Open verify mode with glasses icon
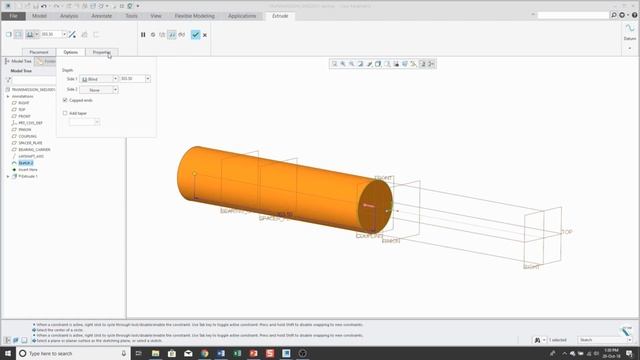 pos(182,35)
